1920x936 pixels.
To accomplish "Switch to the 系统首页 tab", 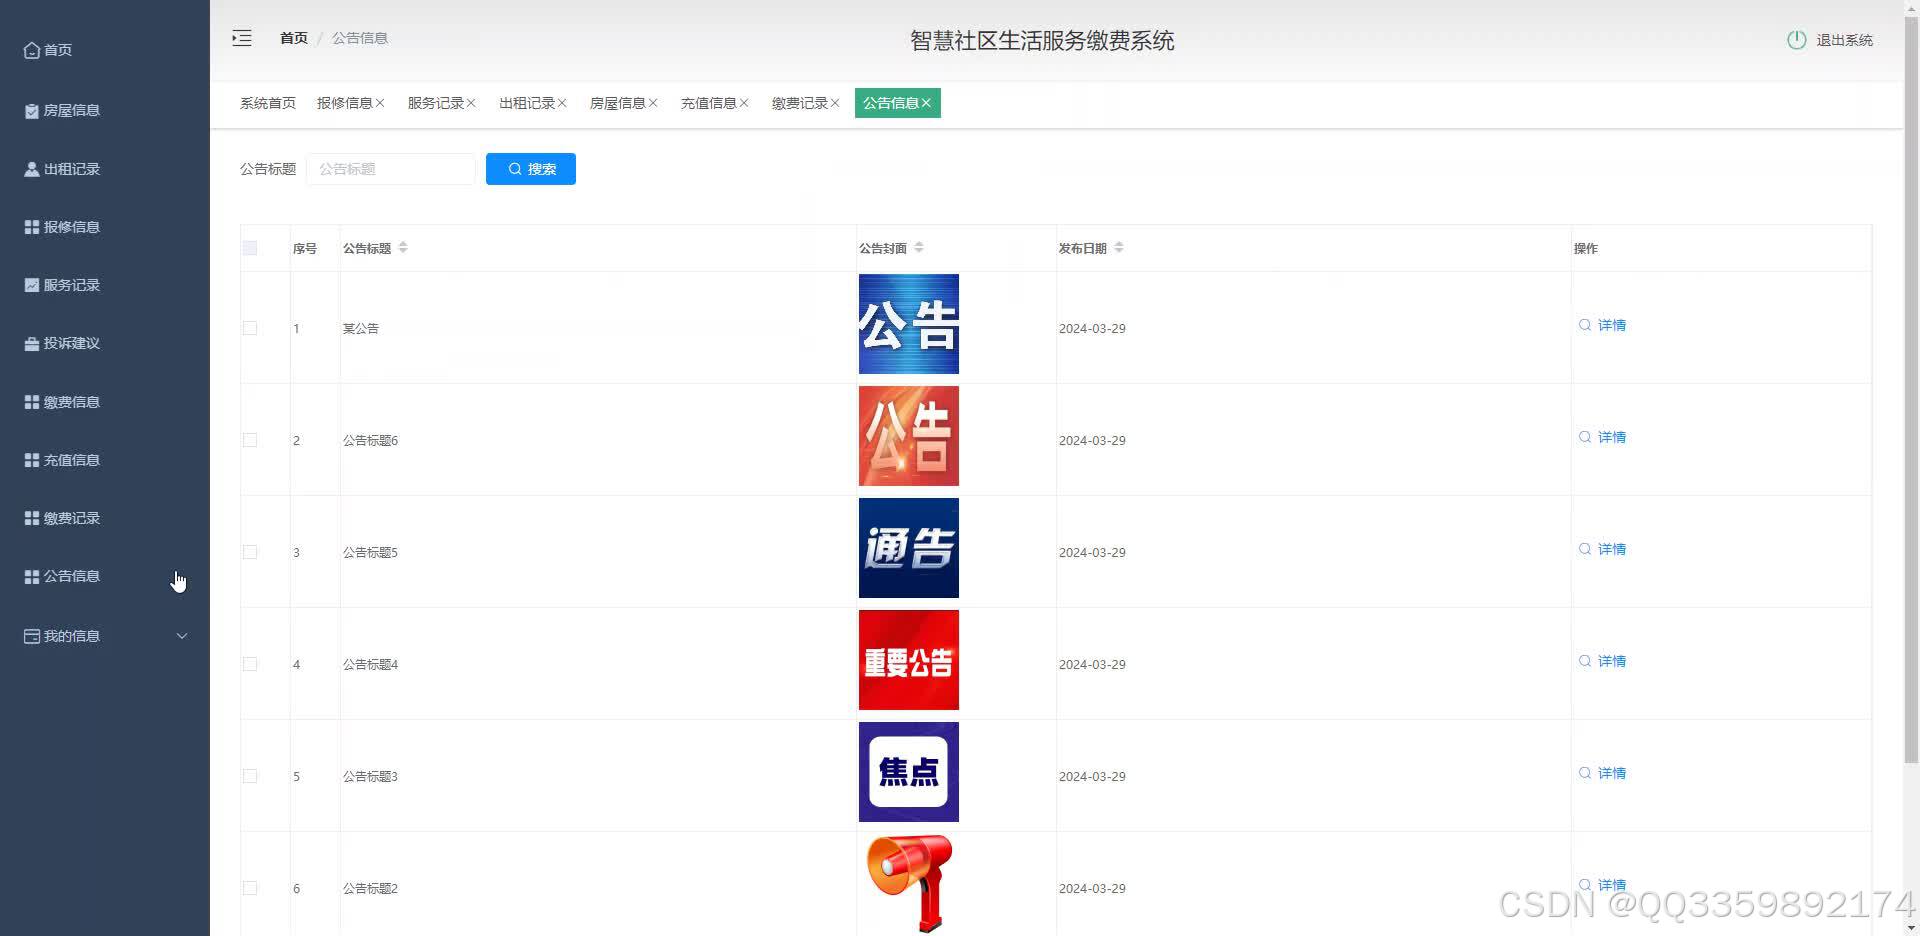I will pos(268,103).
